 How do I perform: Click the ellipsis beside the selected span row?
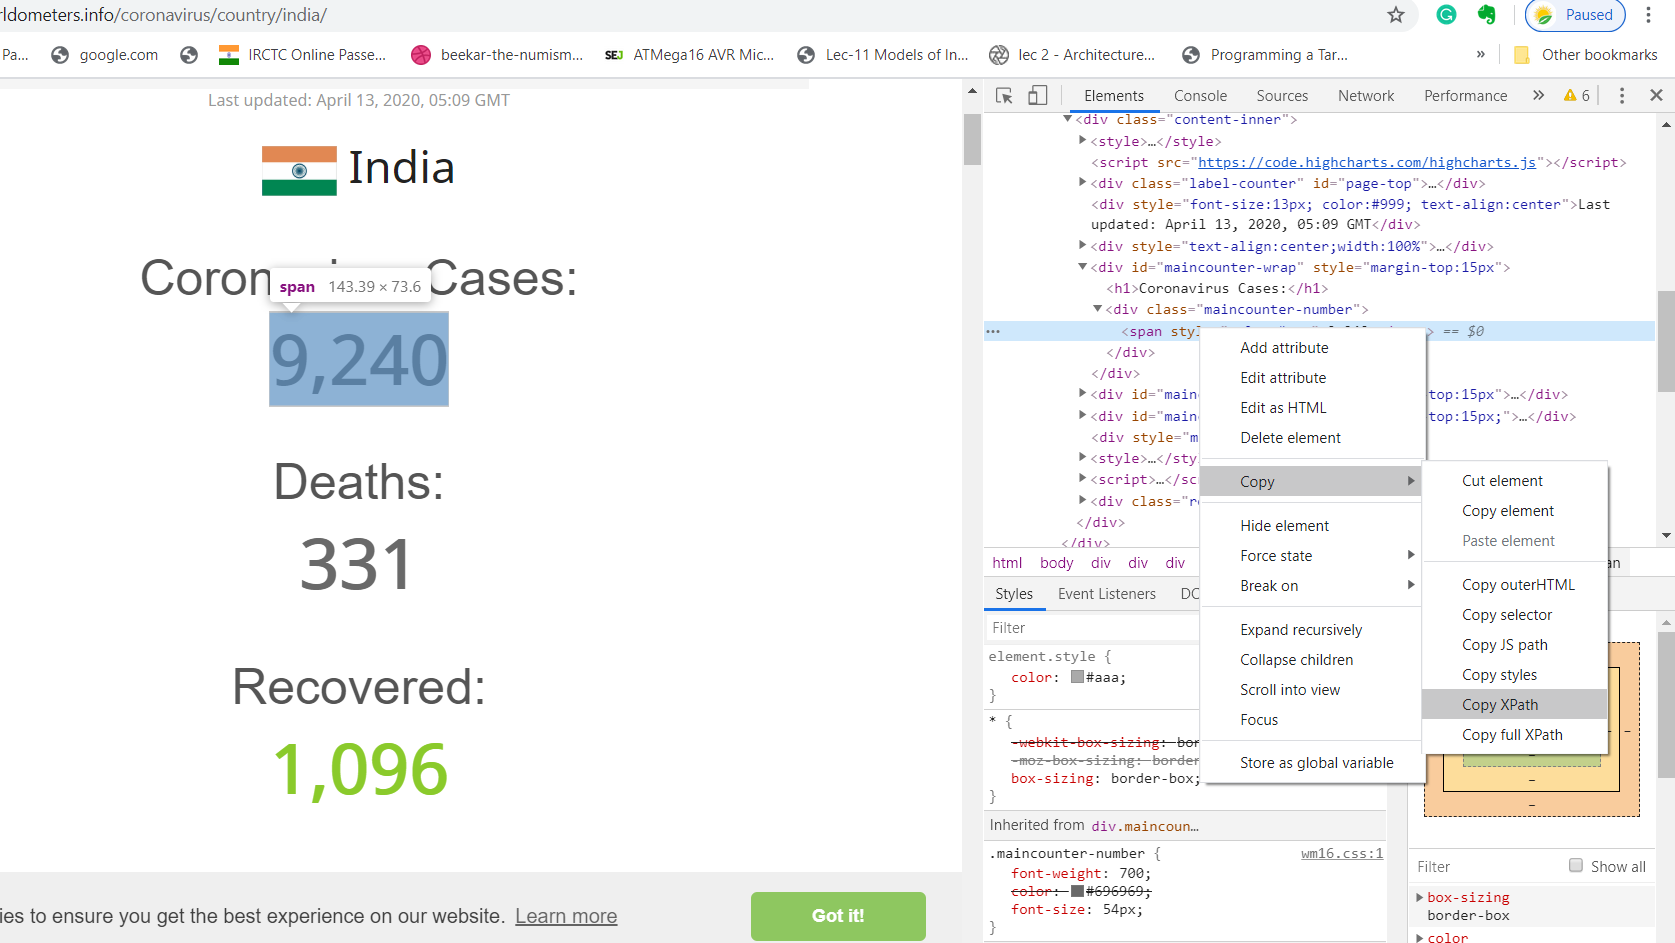993,331
